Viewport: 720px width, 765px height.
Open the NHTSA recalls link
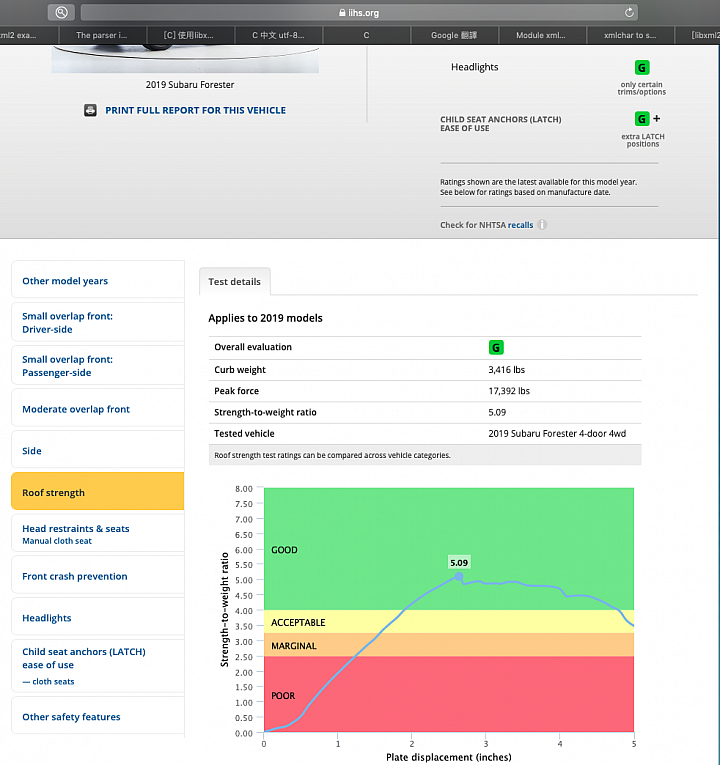pos(520,225)
